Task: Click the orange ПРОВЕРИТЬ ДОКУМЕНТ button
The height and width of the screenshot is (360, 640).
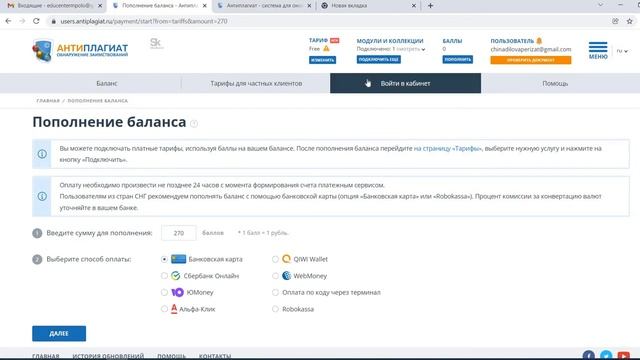Action: tap(531, 60)
